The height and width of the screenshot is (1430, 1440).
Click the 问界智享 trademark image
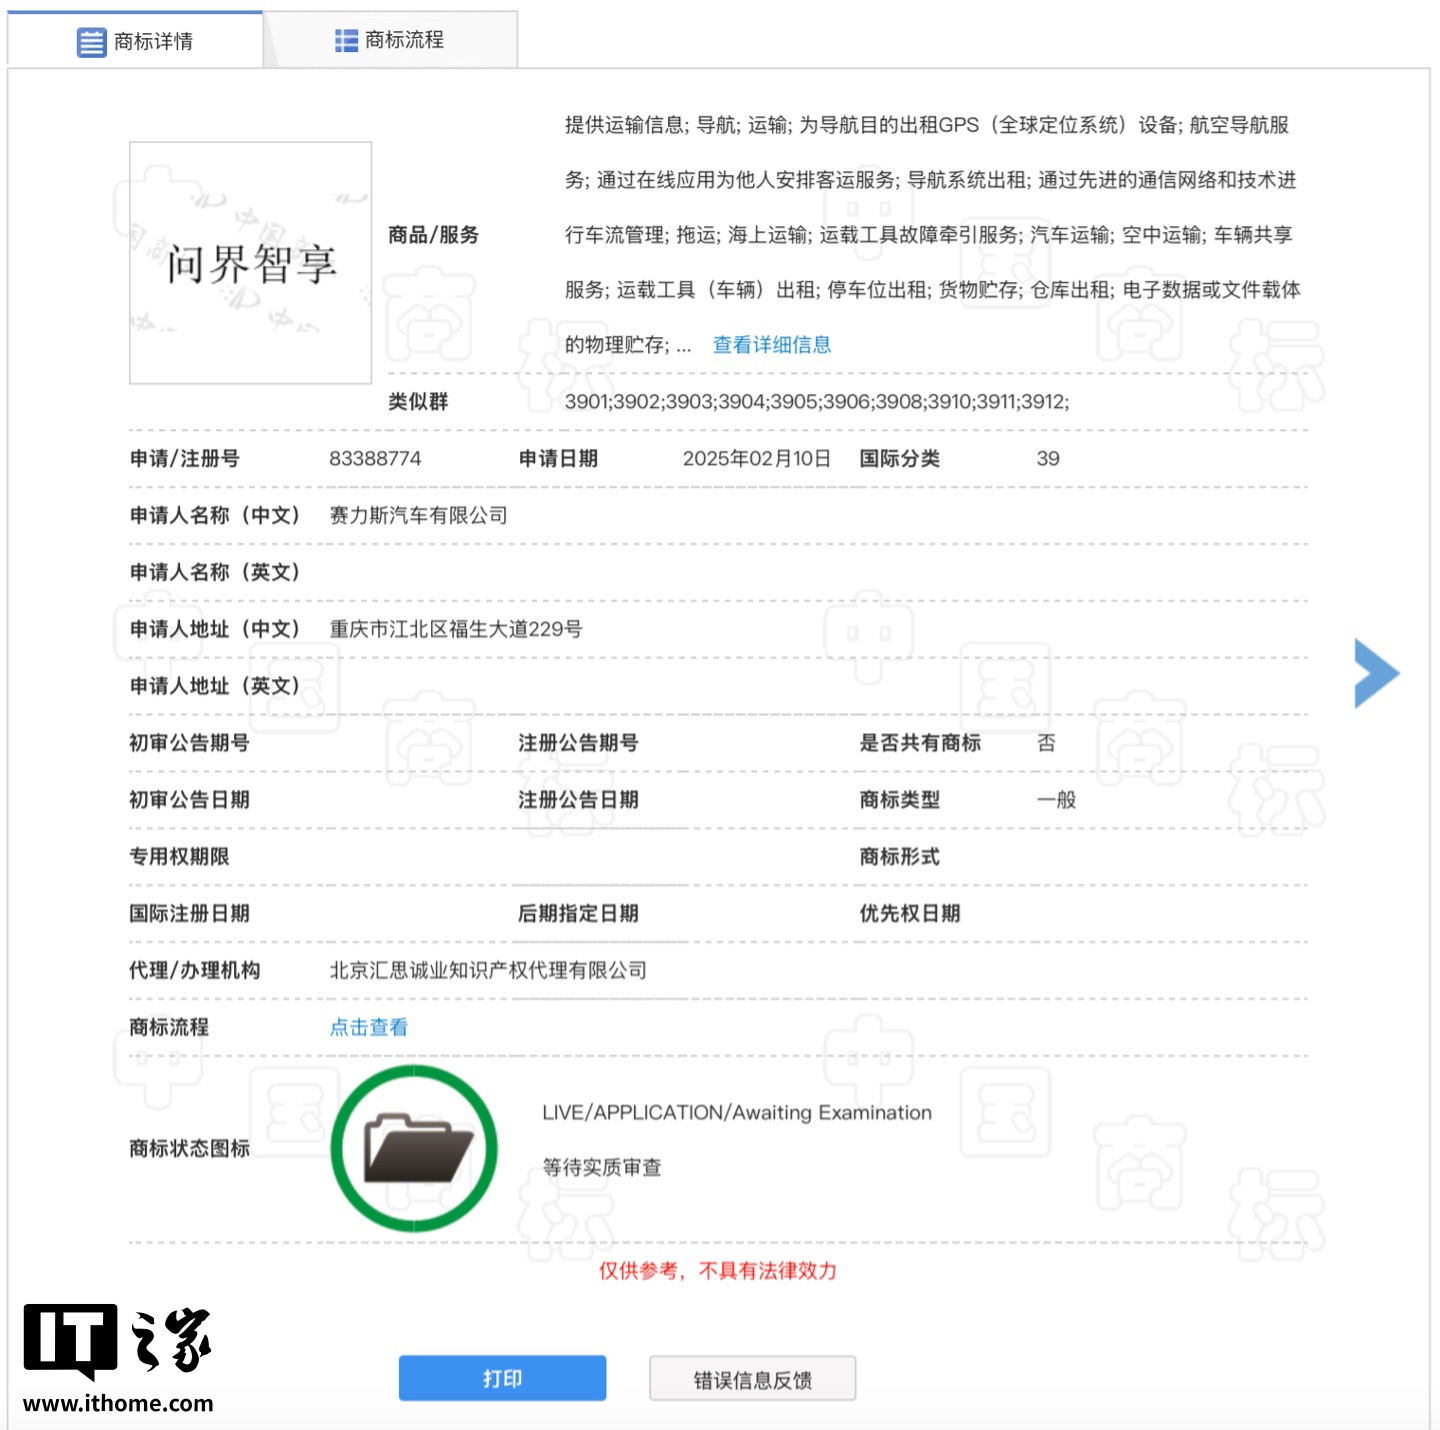[250, 263]
